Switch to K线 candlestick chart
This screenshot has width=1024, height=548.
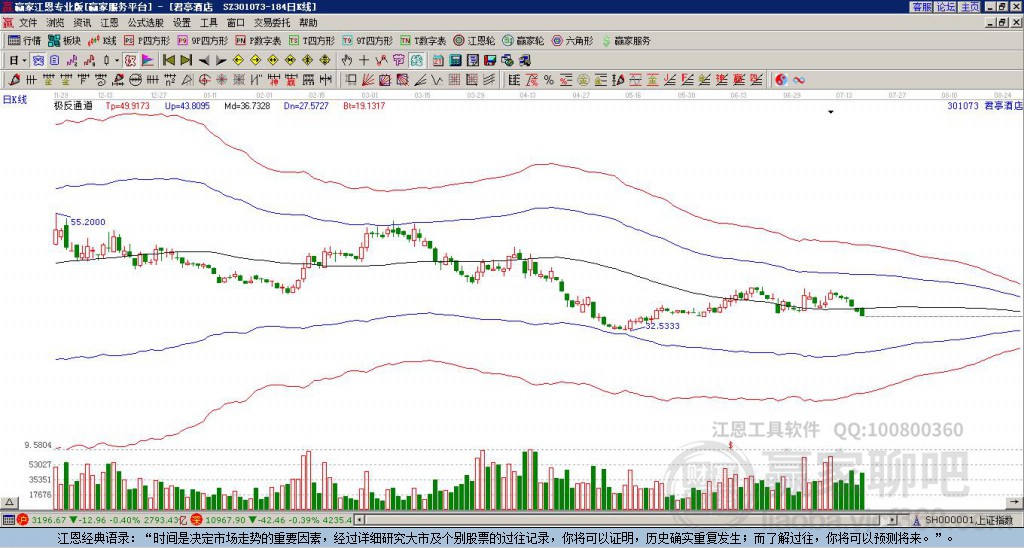tap(103, 40)
